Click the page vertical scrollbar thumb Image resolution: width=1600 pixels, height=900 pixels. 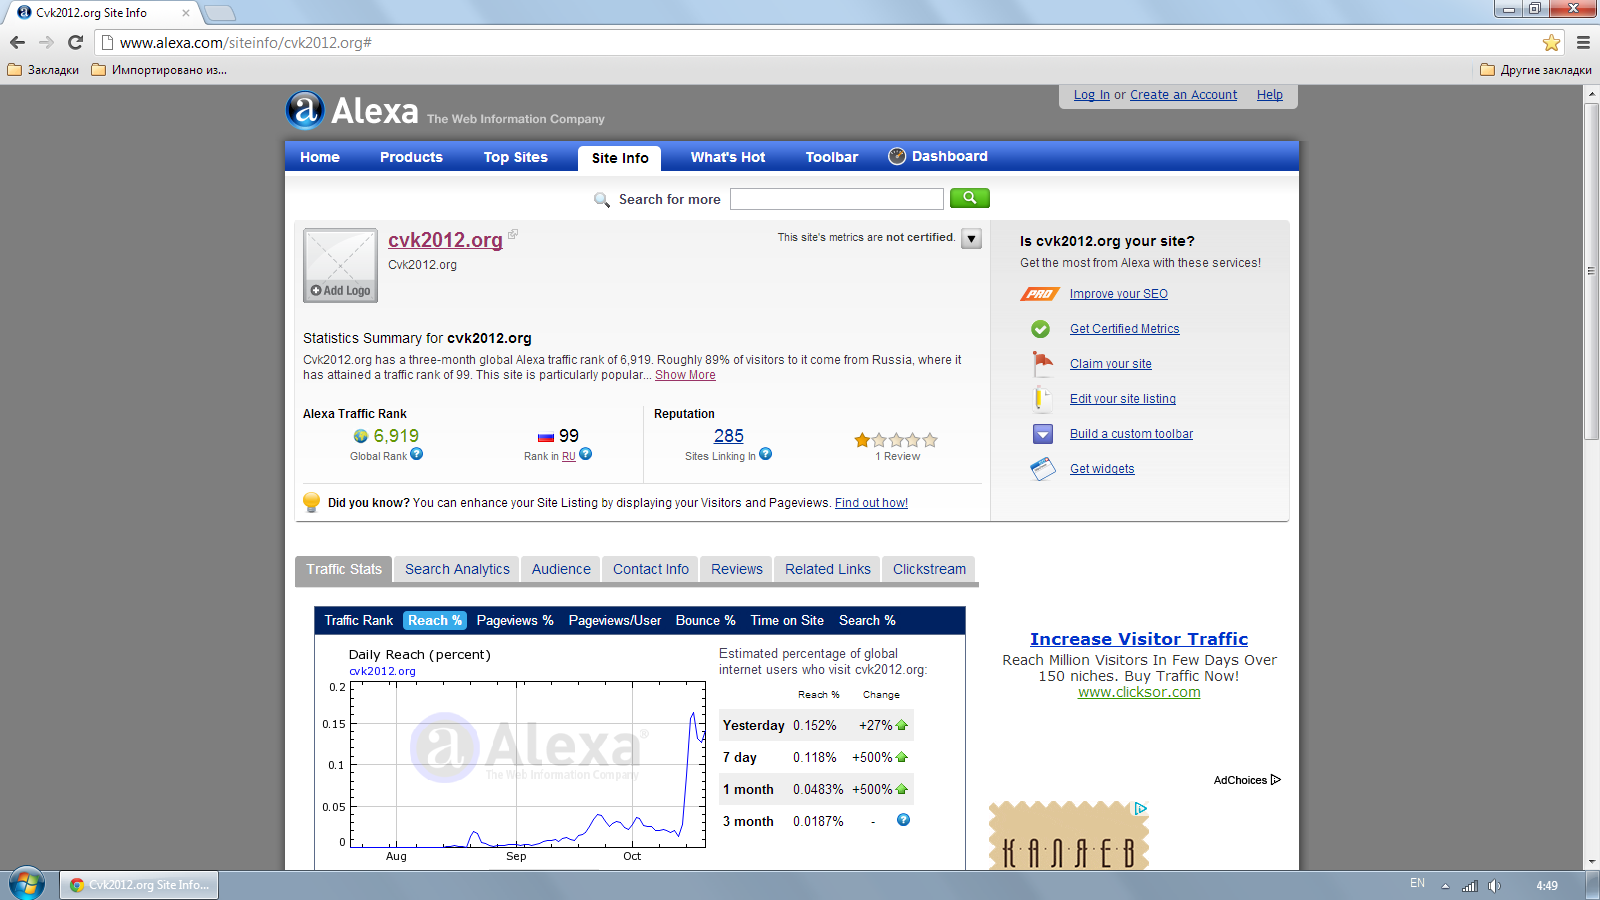[x=1591, y=270]
